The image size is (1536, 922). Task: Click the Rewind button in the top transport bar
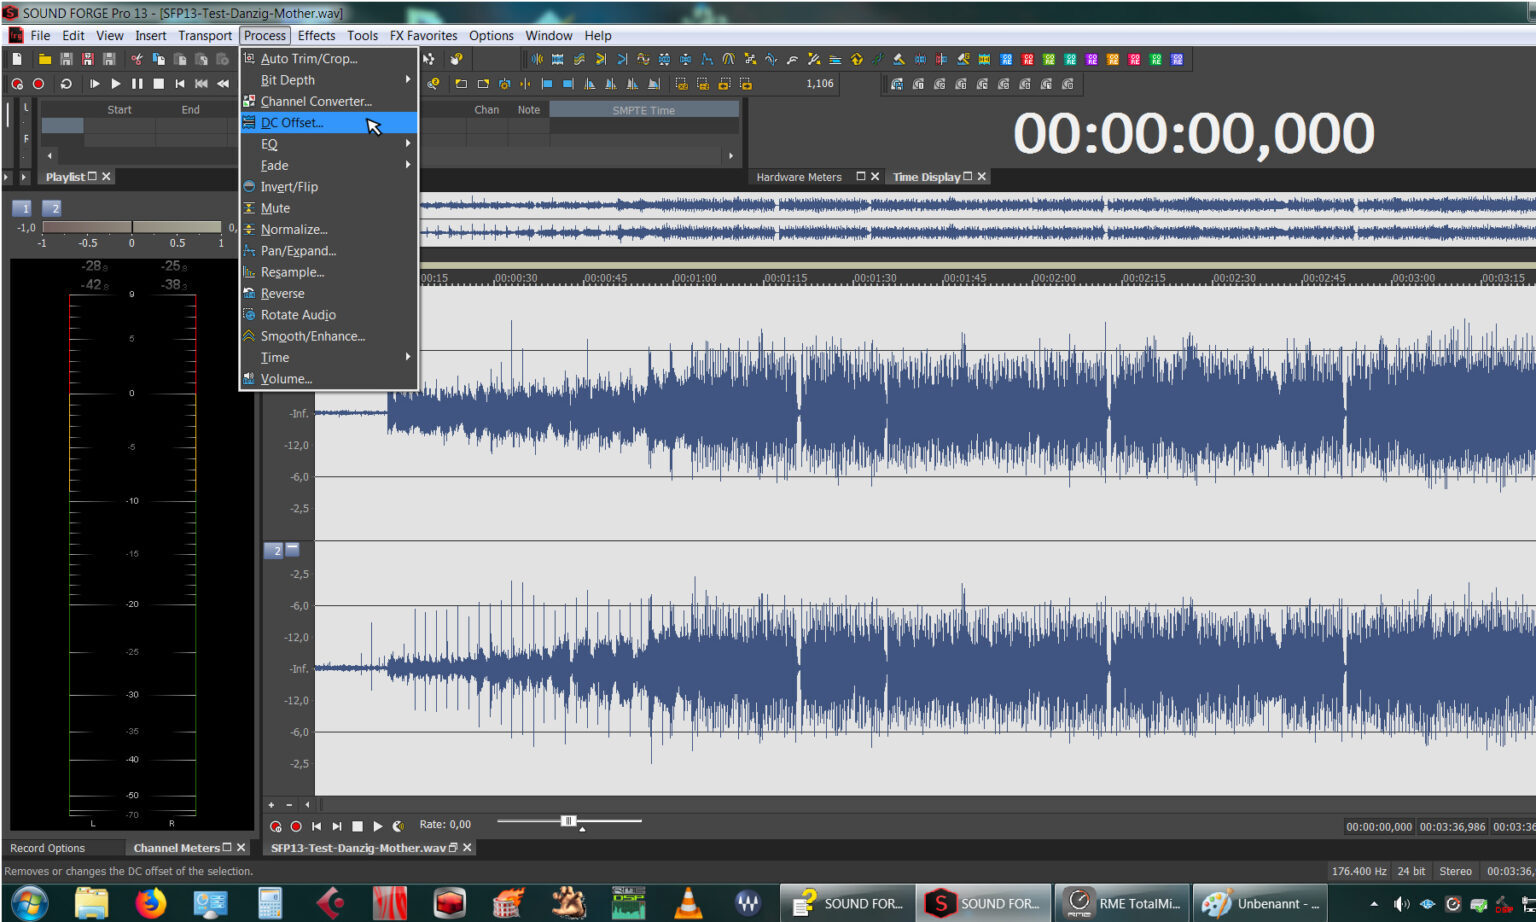click(x=222, y=84)
